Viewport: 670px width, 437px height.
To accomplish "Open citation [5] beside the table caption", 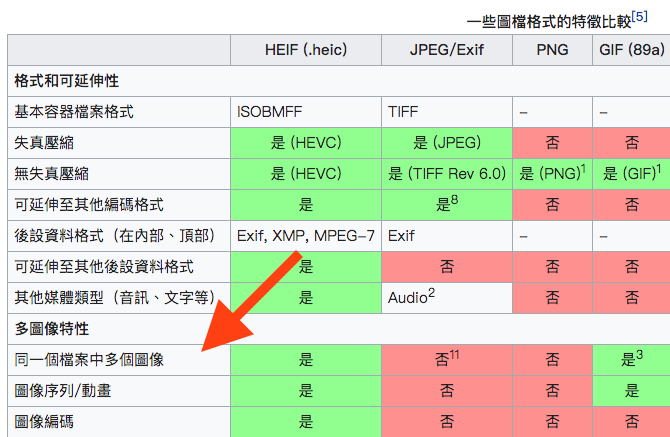I will (x=640, y=17).
